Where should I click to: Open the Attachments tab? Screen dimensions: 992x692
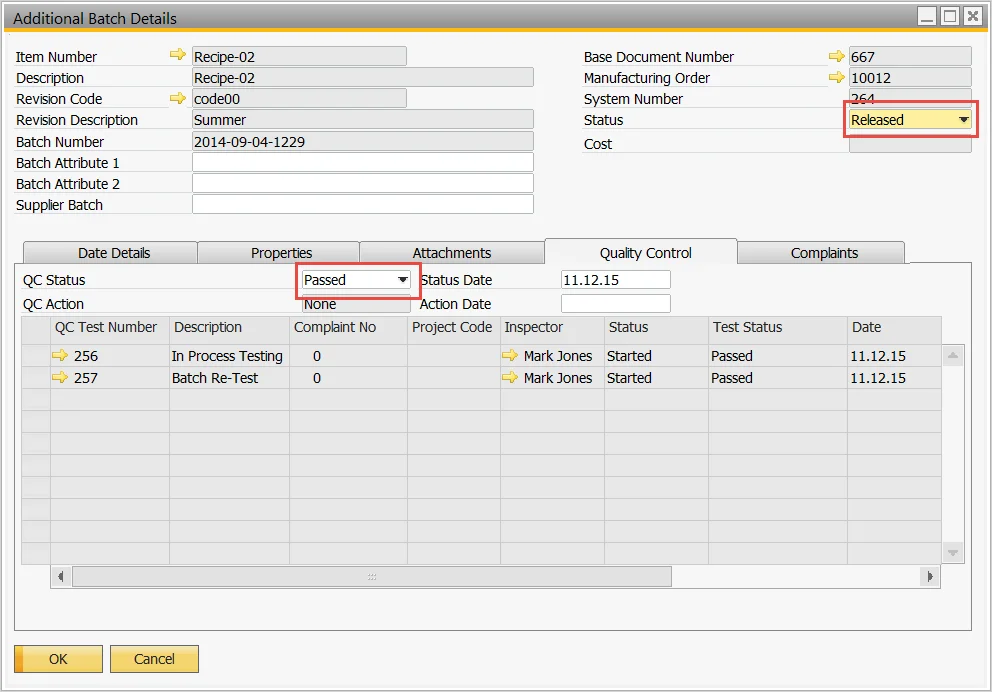point(452,253)
